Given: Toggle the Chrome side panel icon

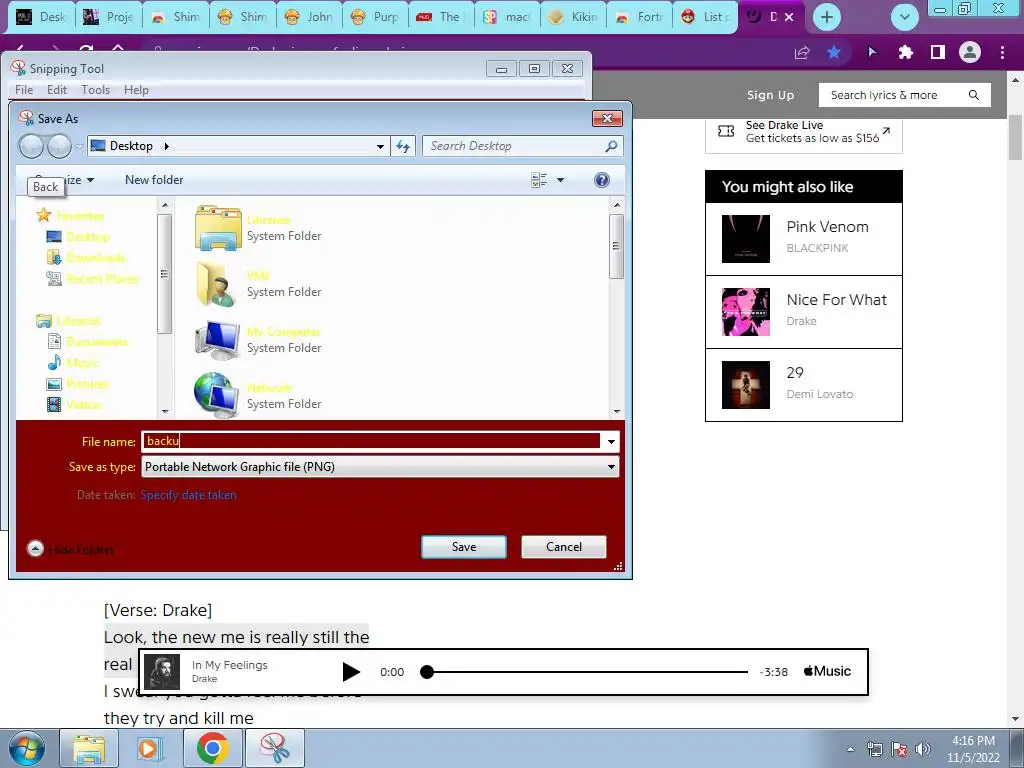Looking at the screenshot, I should [938, 52].
